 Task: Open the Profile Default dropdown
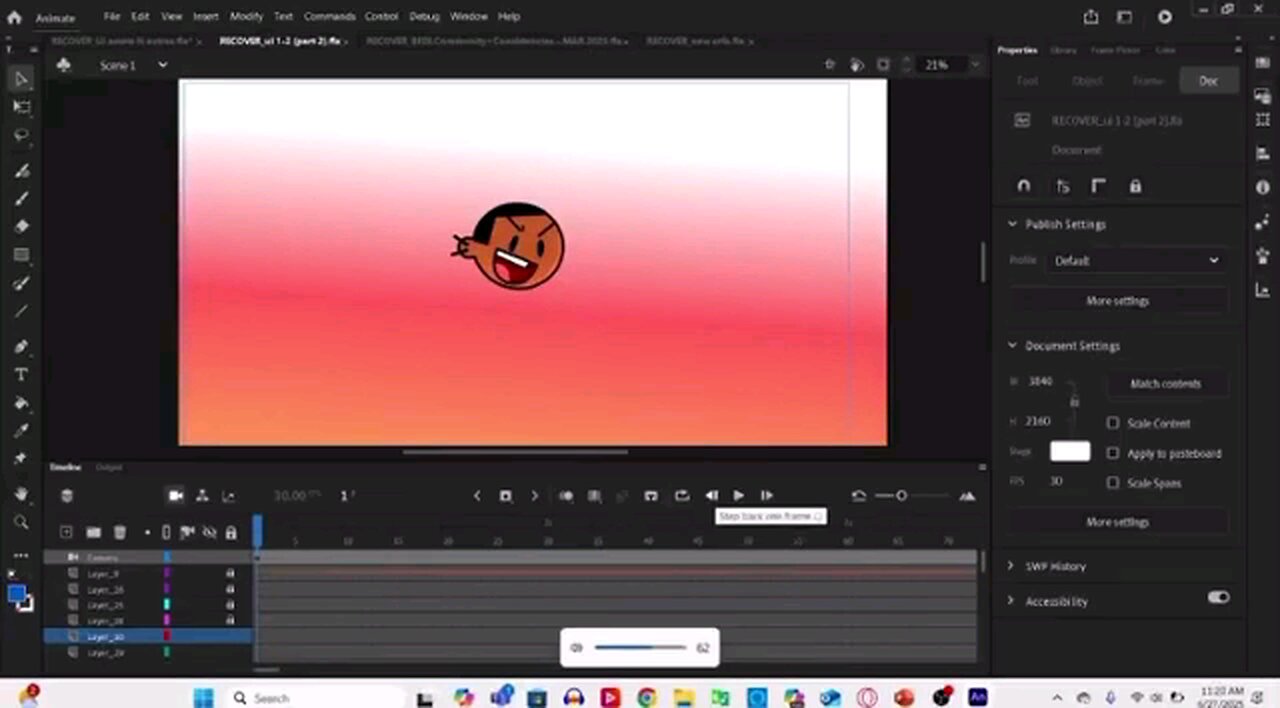point(1137,261)
